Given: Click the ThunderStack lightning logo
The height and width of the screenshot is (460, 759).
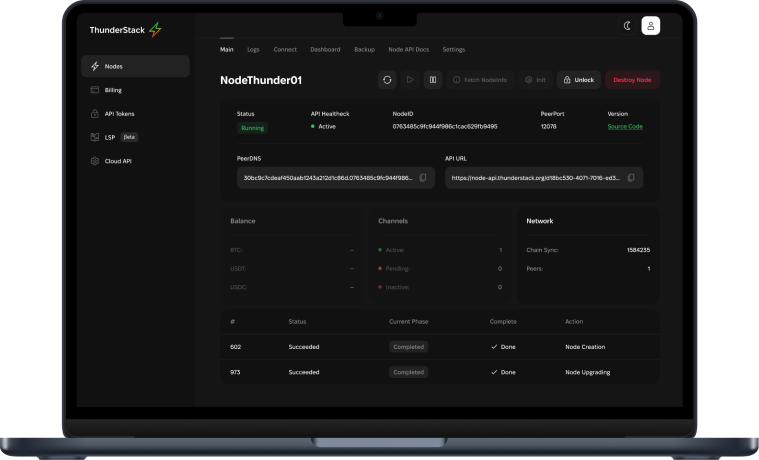Looking at the screenshot, I should coord(155,30).
